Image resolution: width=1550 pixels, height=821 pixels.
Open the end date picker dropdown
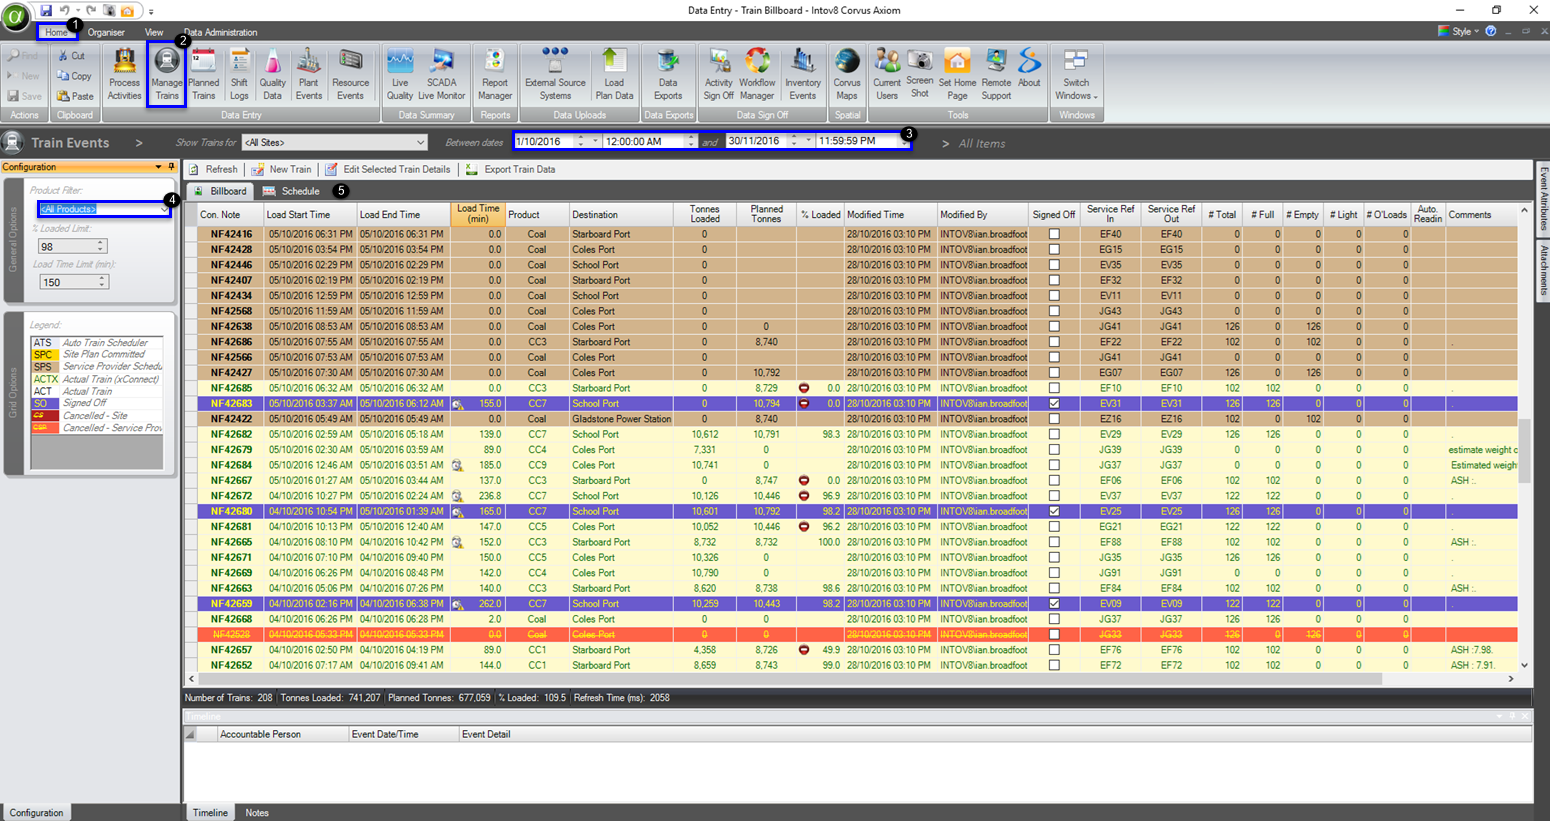click(808, 141)
